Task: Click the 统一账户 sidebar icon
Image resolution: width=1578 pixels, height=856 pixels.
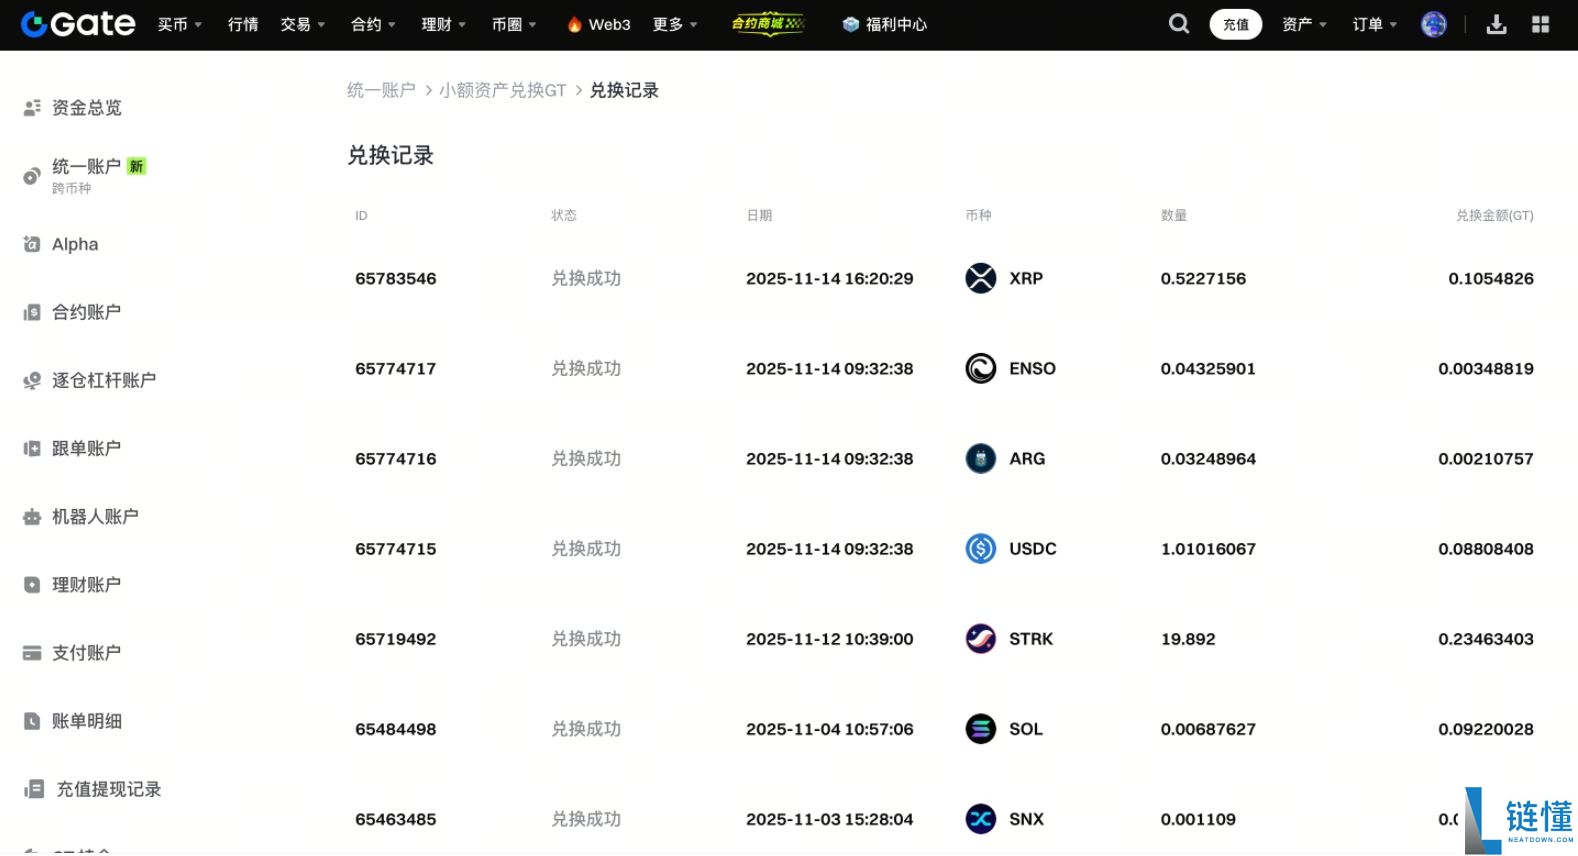Action: tap(32, 176)
